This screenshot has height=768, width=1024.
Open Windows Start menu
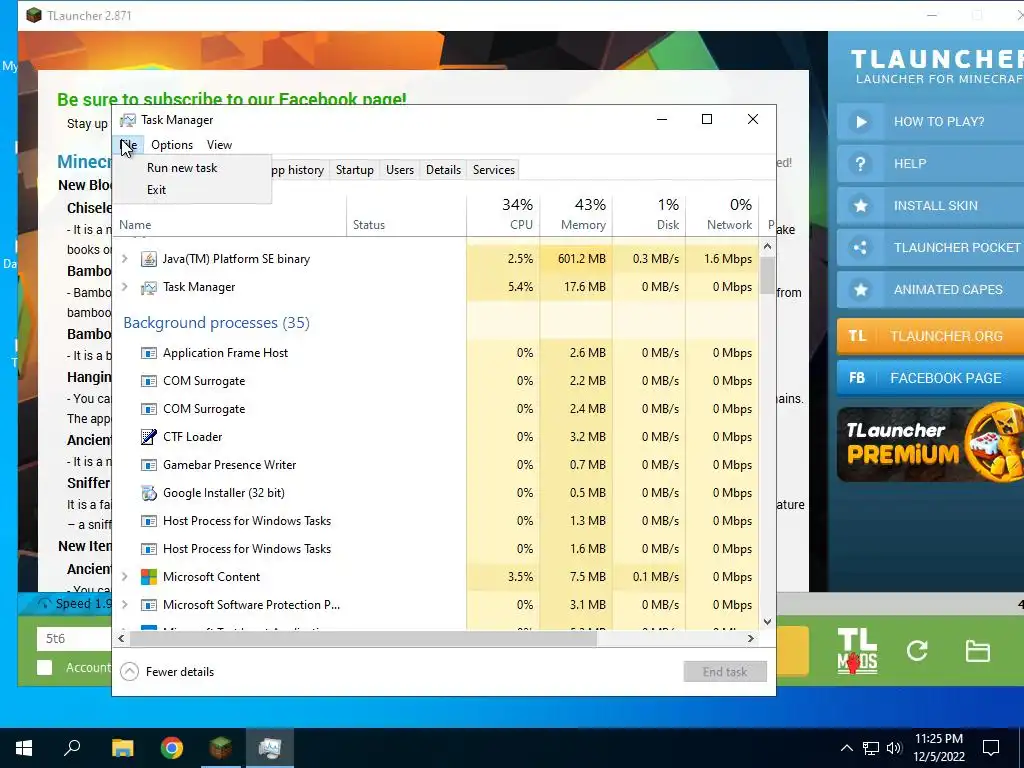point(24,748)
